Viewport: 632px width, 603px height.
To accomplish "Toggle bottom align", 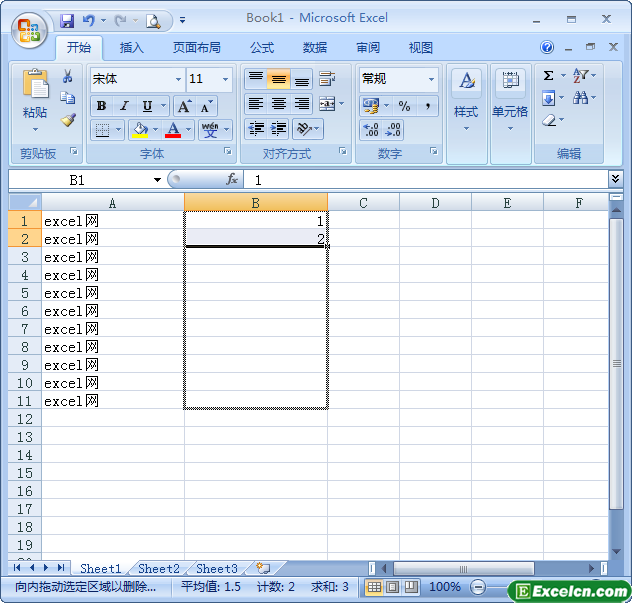I will pos(301,79).
